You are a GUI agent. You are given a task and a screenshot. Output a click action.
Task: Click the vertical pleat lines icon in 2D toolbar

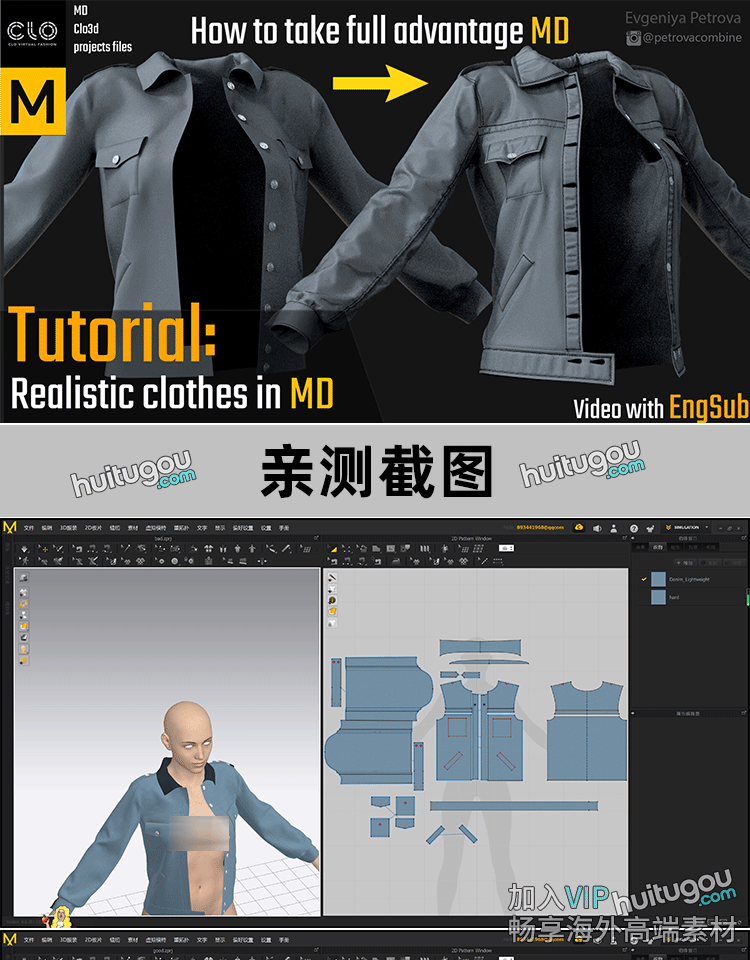click(425, 549)
